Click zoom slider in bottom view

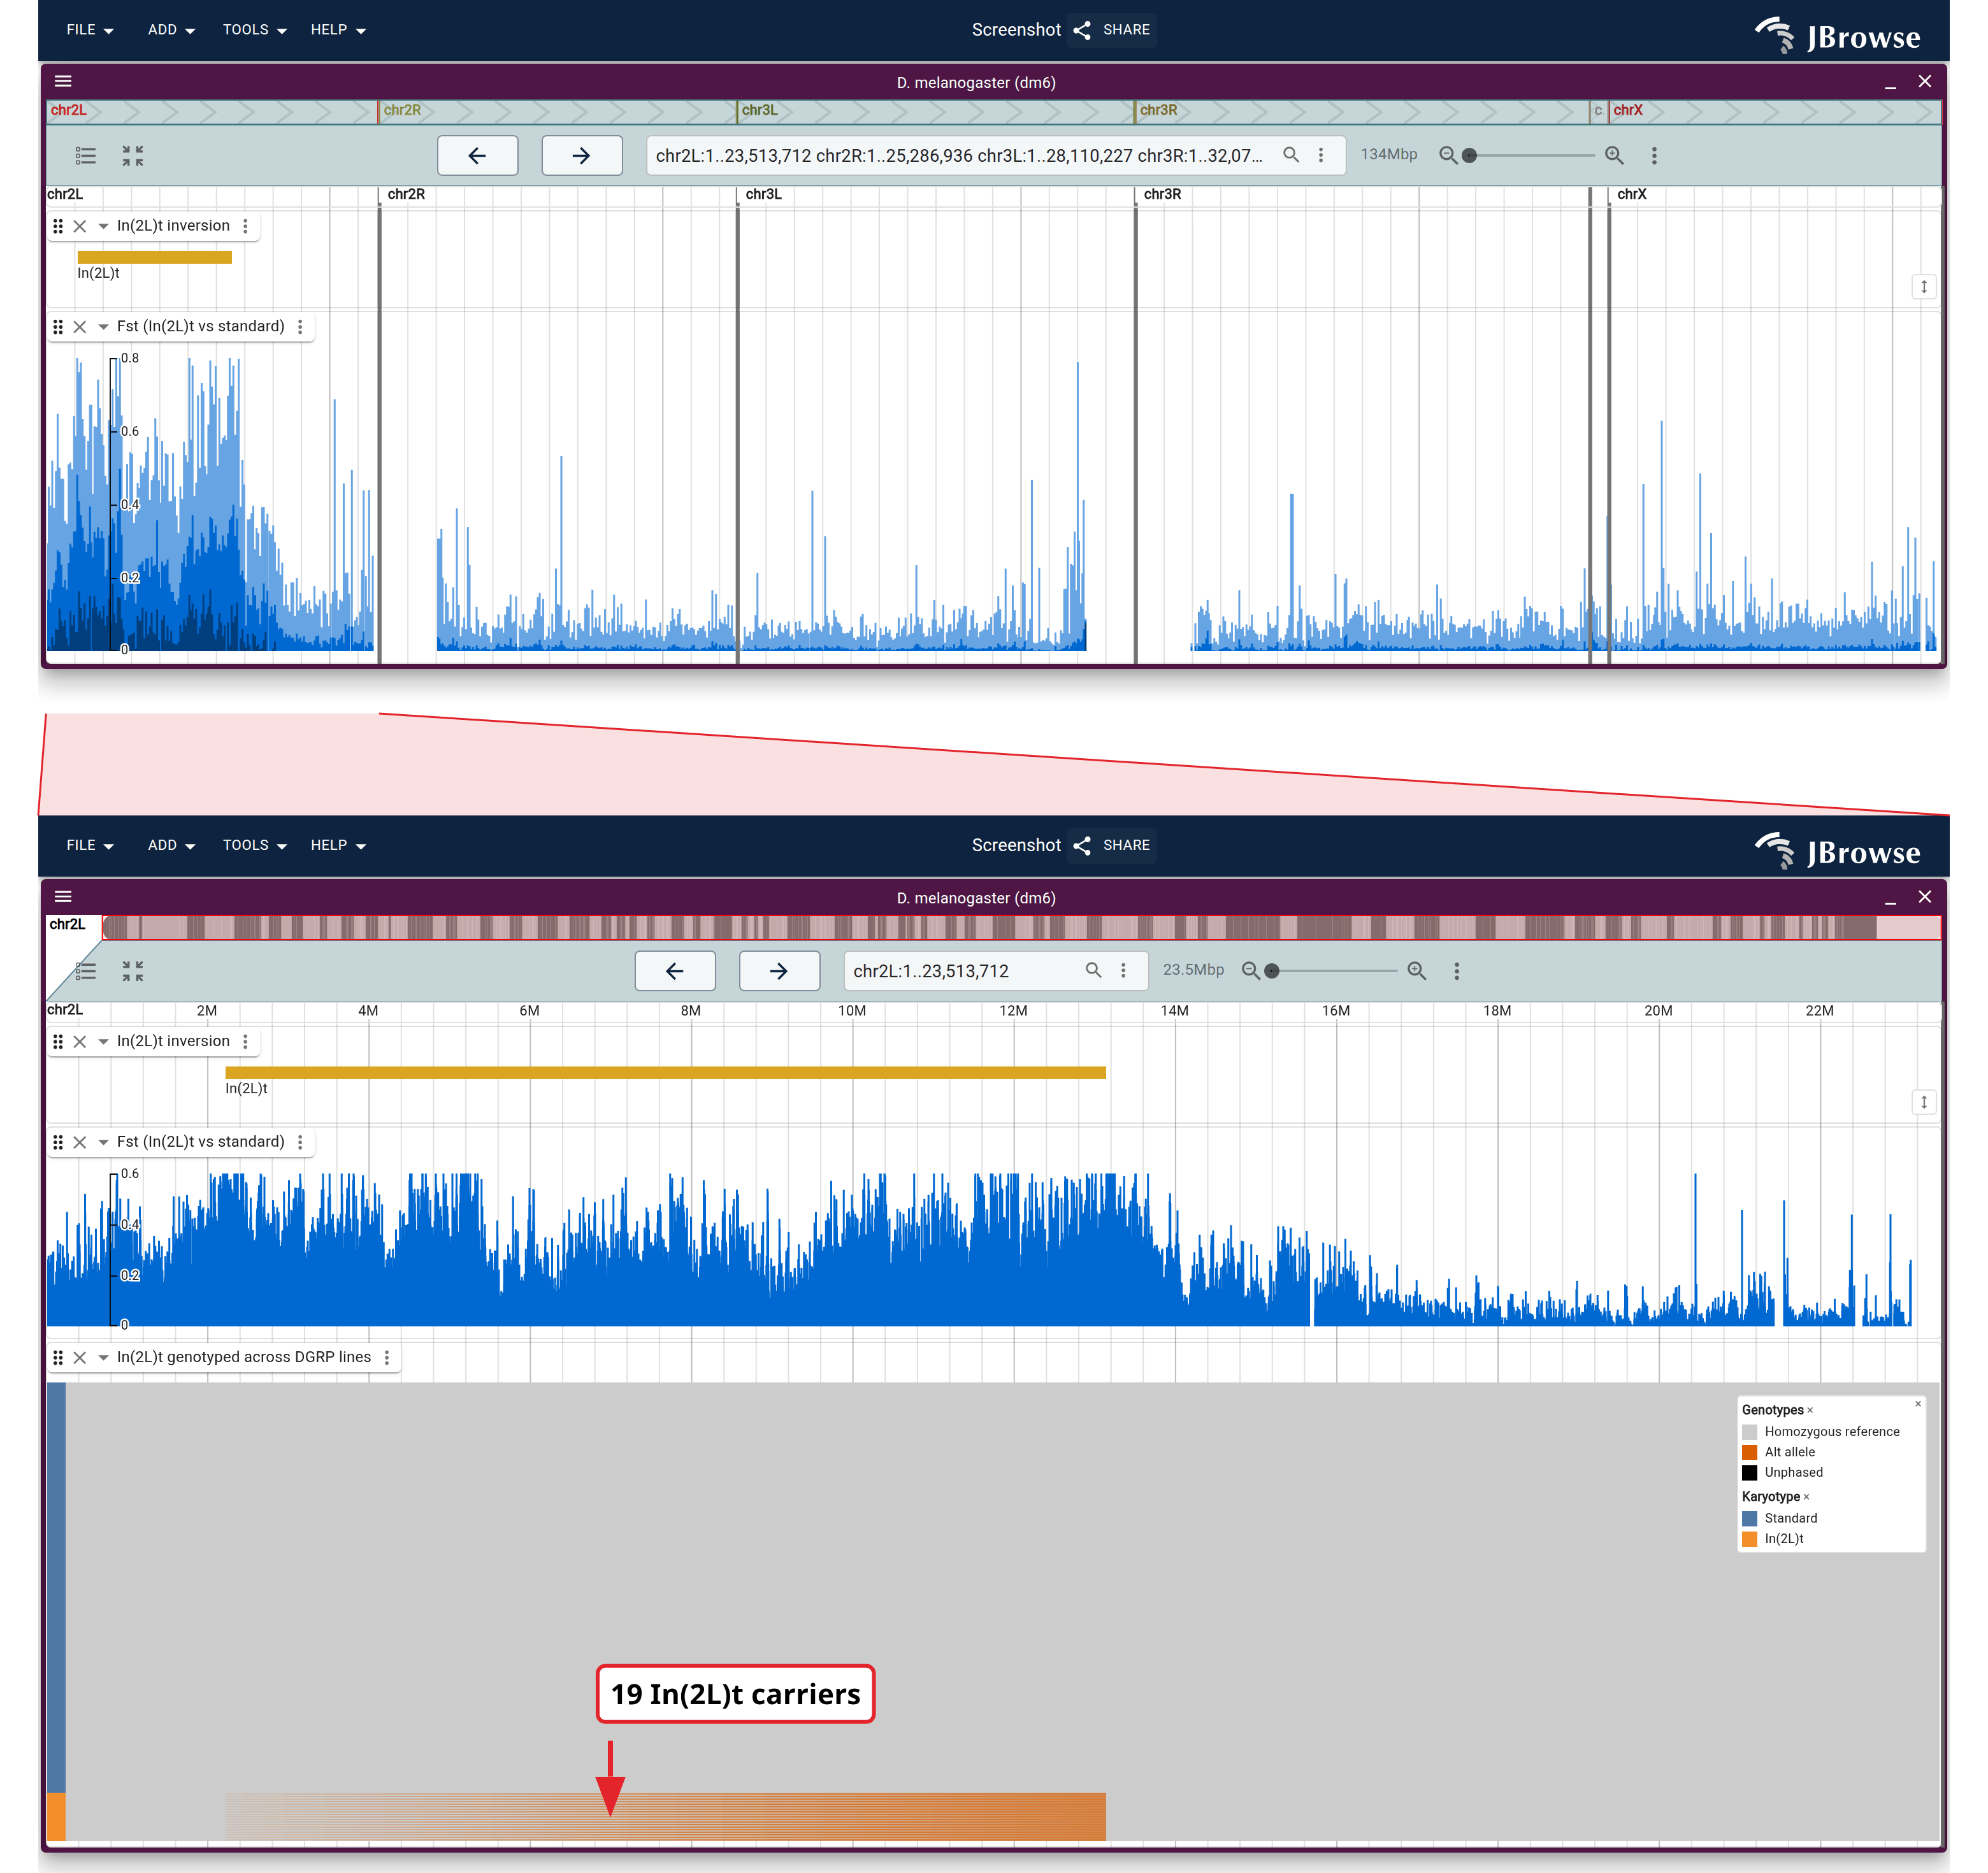[1333, 970]
